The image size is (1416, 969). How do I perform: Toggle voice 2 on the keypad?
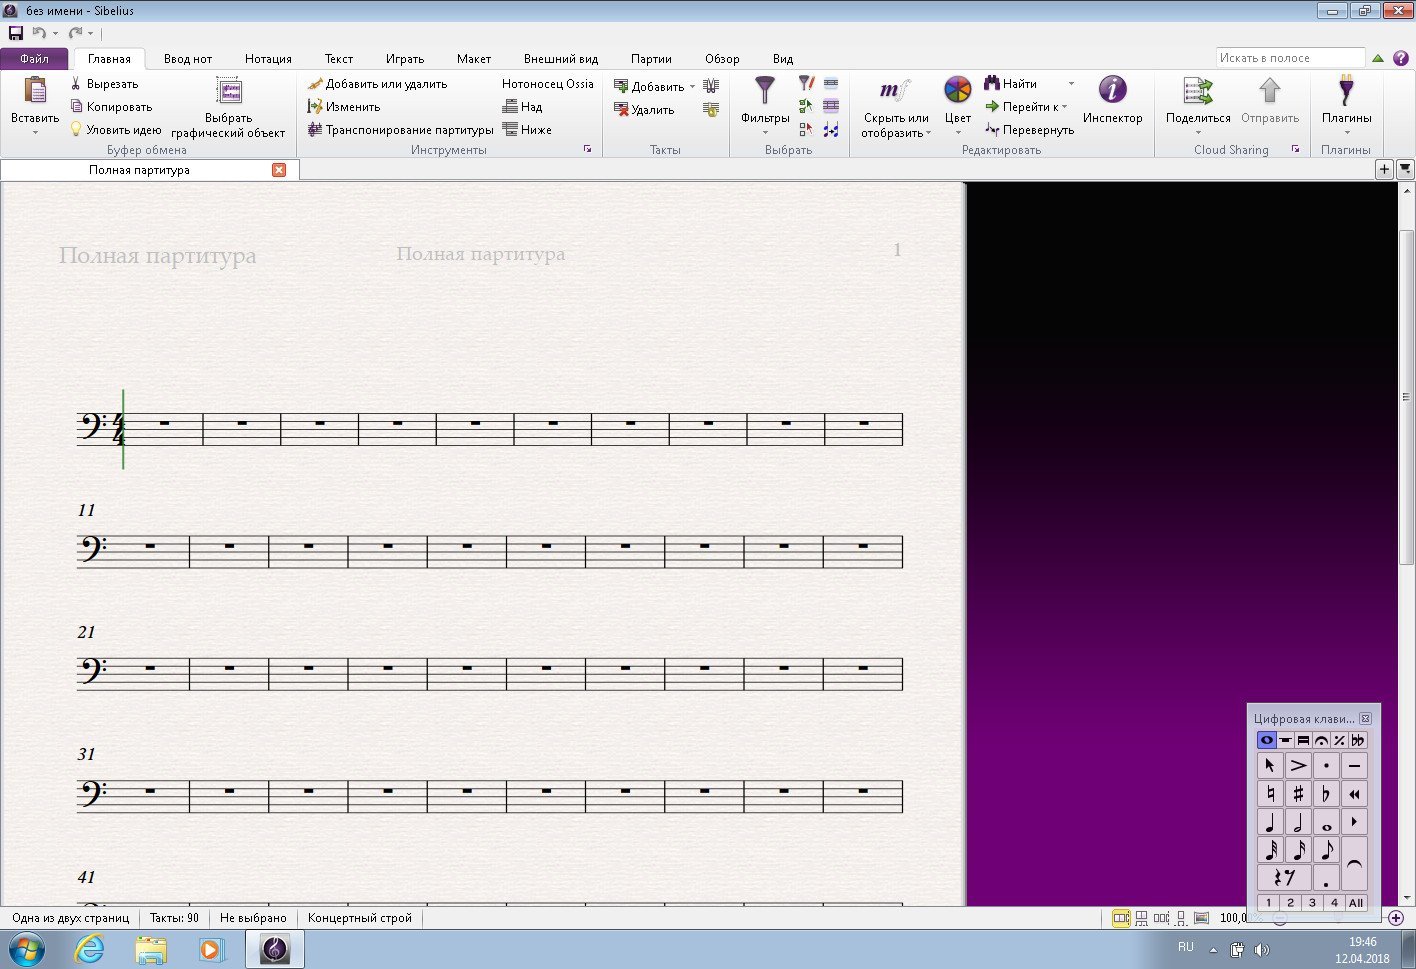click(1290, 902)
